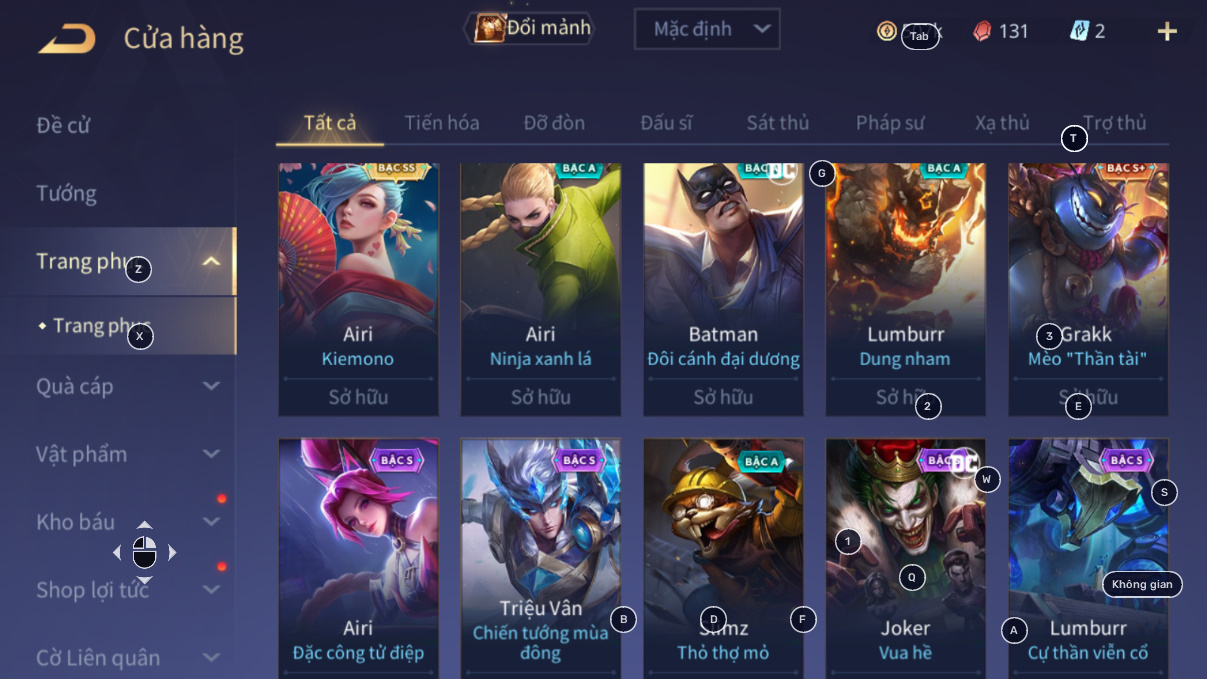This screenshot has width=1207, height=679.
Task: Select the Sát thủ filter tab
Action: pos(778,123)
